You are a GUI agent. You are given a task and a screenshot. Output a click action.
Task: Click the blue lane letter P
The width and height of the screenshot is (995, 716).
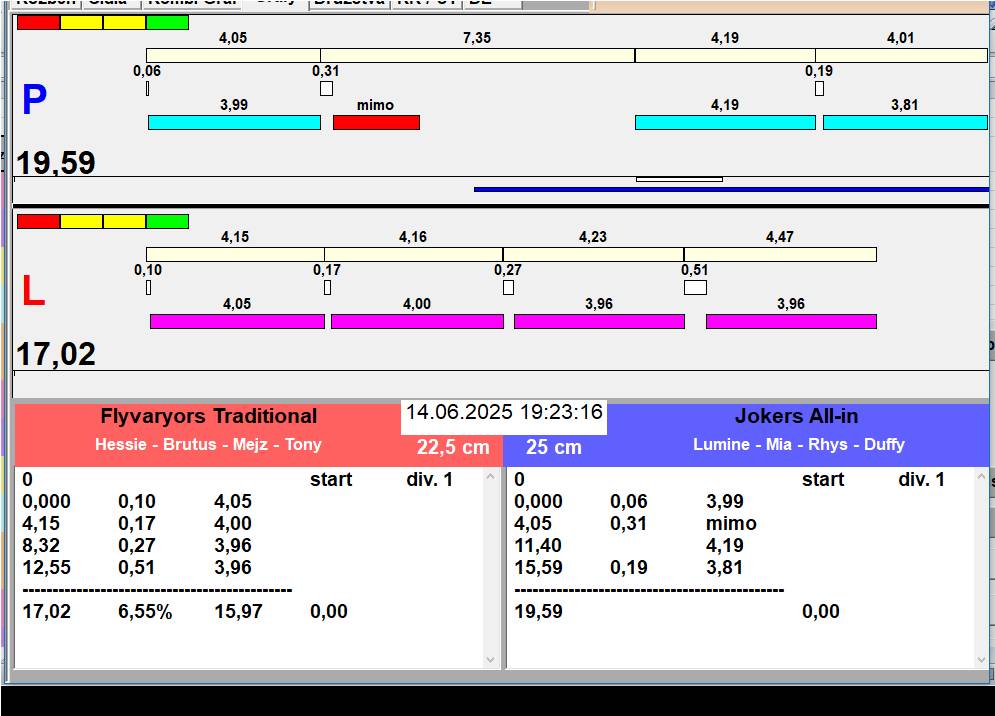pos(34,101)
